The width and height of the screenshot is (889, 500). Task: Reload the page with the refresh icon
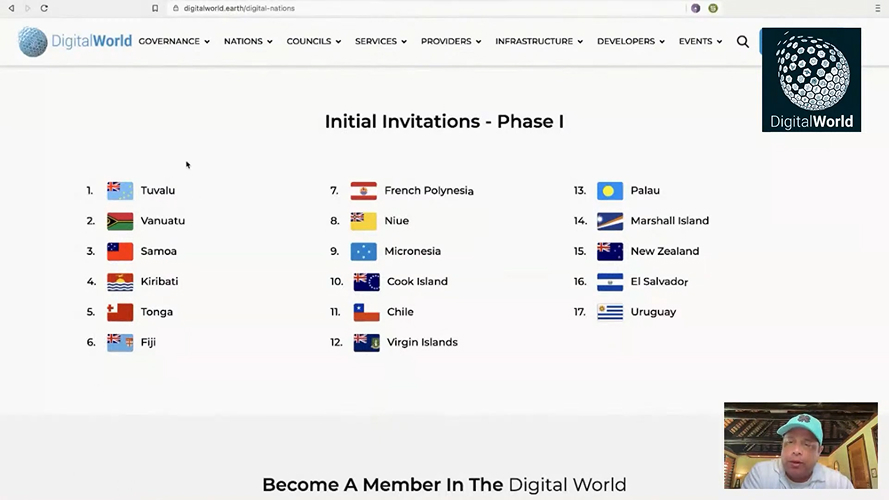(44, 8)
